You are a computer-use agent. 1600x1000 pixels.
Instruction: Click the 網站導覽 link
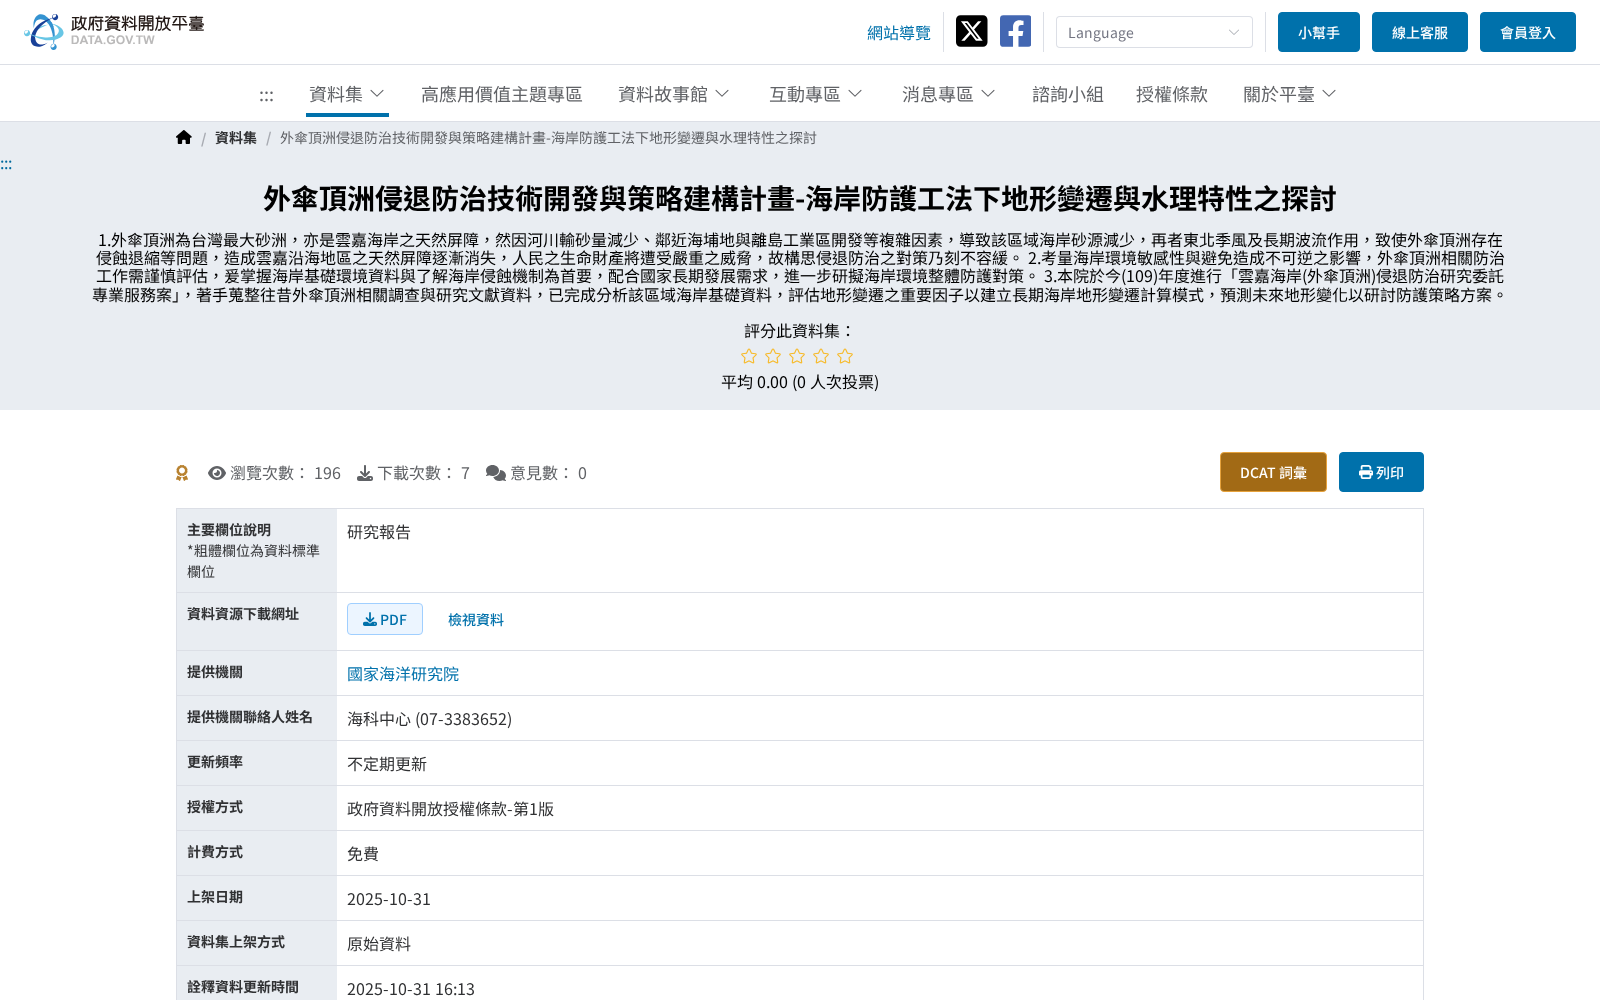click(899, 33)
